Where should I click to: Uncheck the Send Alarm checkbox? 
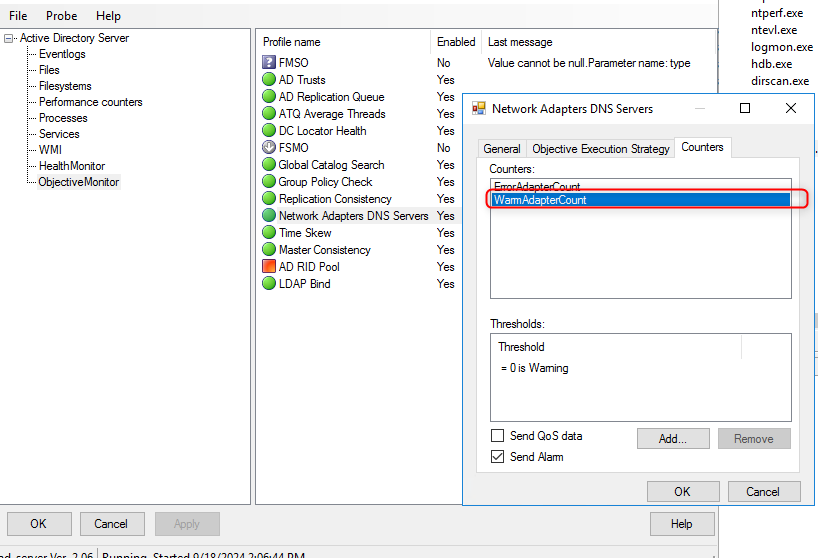[x=497, y=457]
